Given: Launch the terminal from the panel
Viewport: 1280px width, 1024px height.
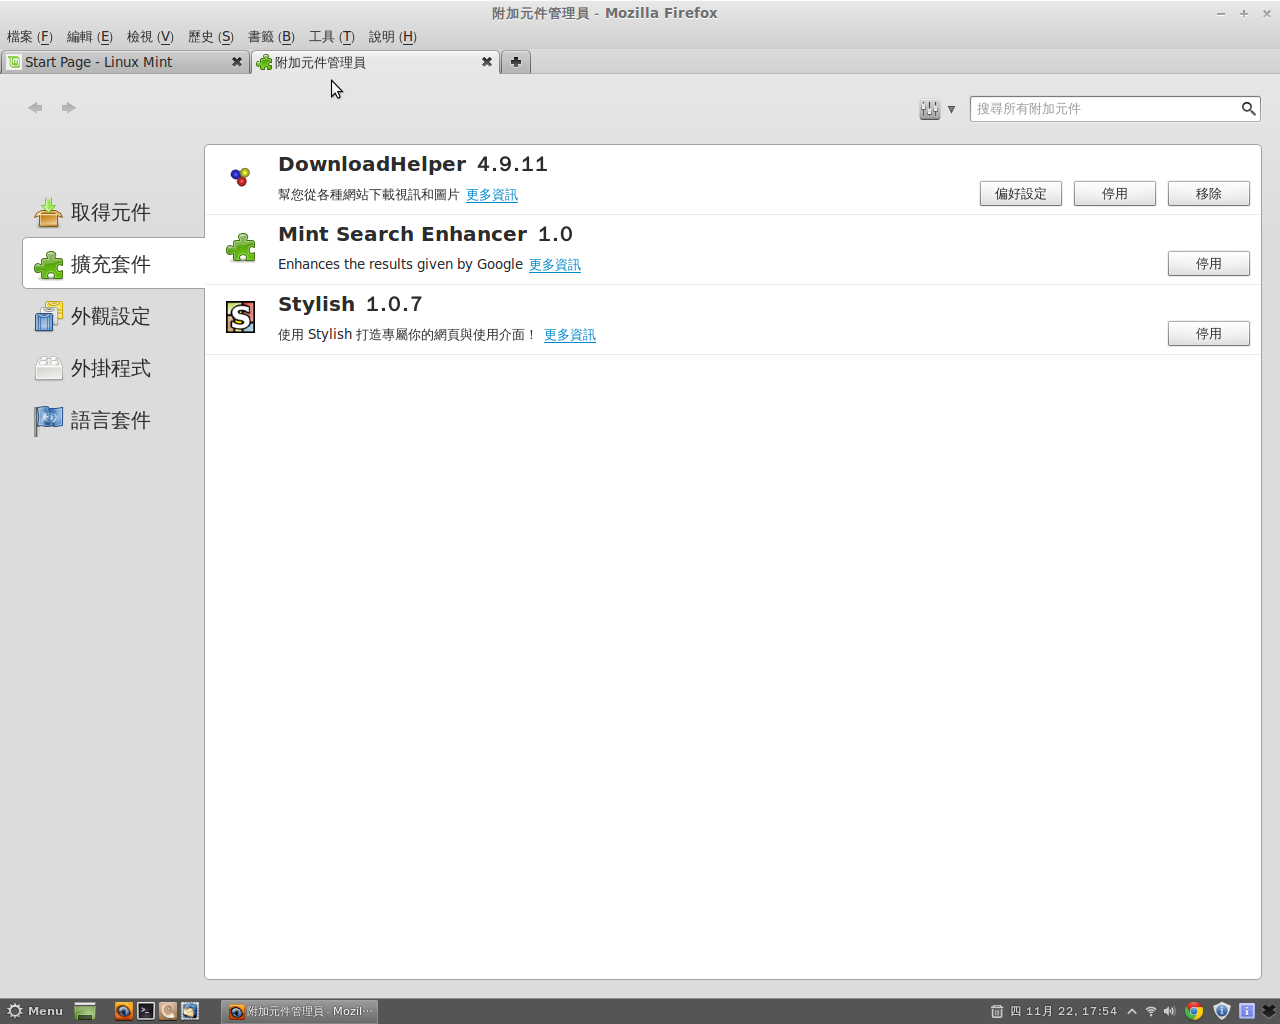Looking at the screenshot, I should point(146,1011).
